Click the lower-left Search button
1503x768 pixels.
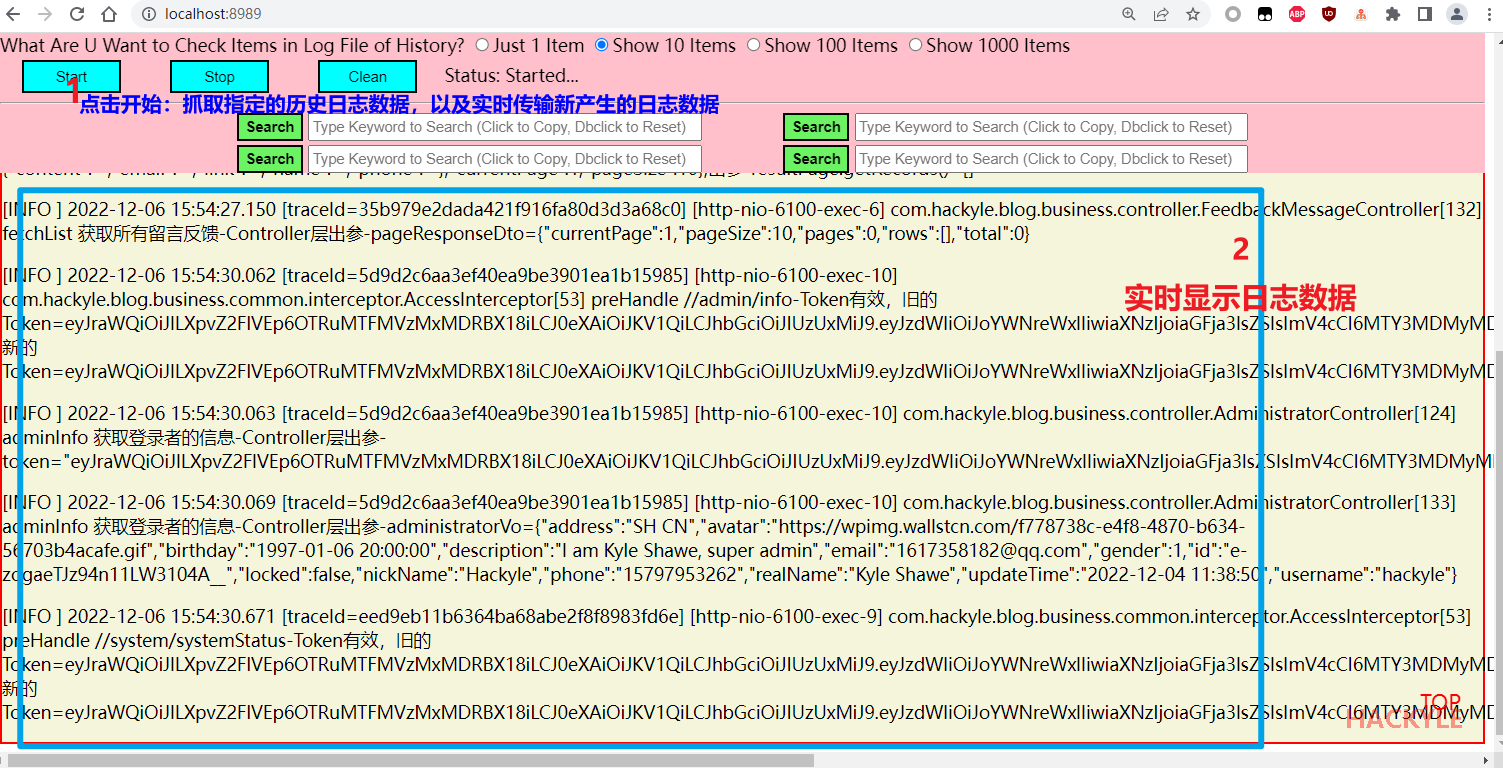tap(270, 159)
